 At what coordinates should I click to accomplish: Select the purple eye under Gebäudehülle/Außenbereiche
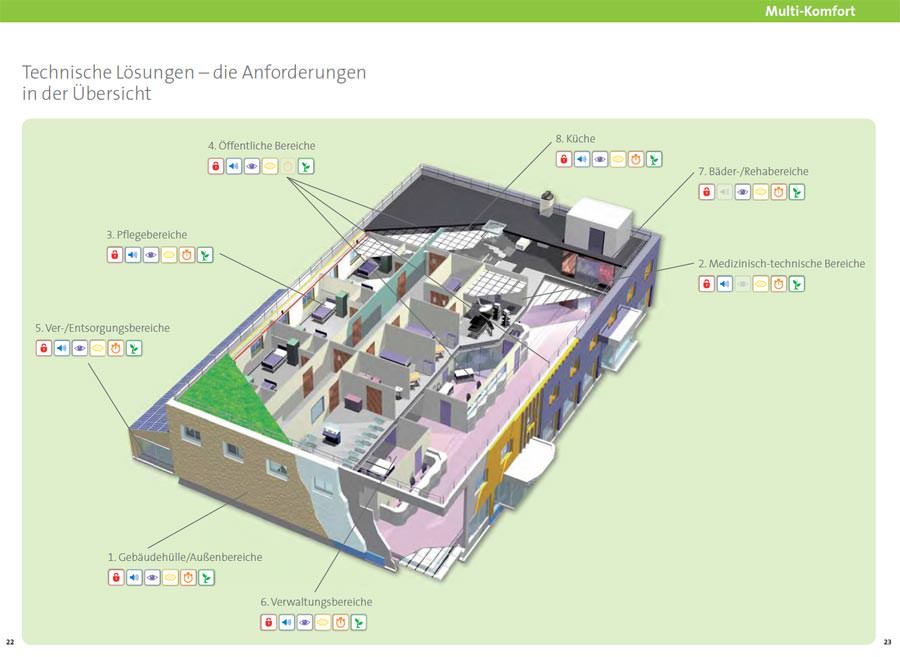[x=152, y=577]
